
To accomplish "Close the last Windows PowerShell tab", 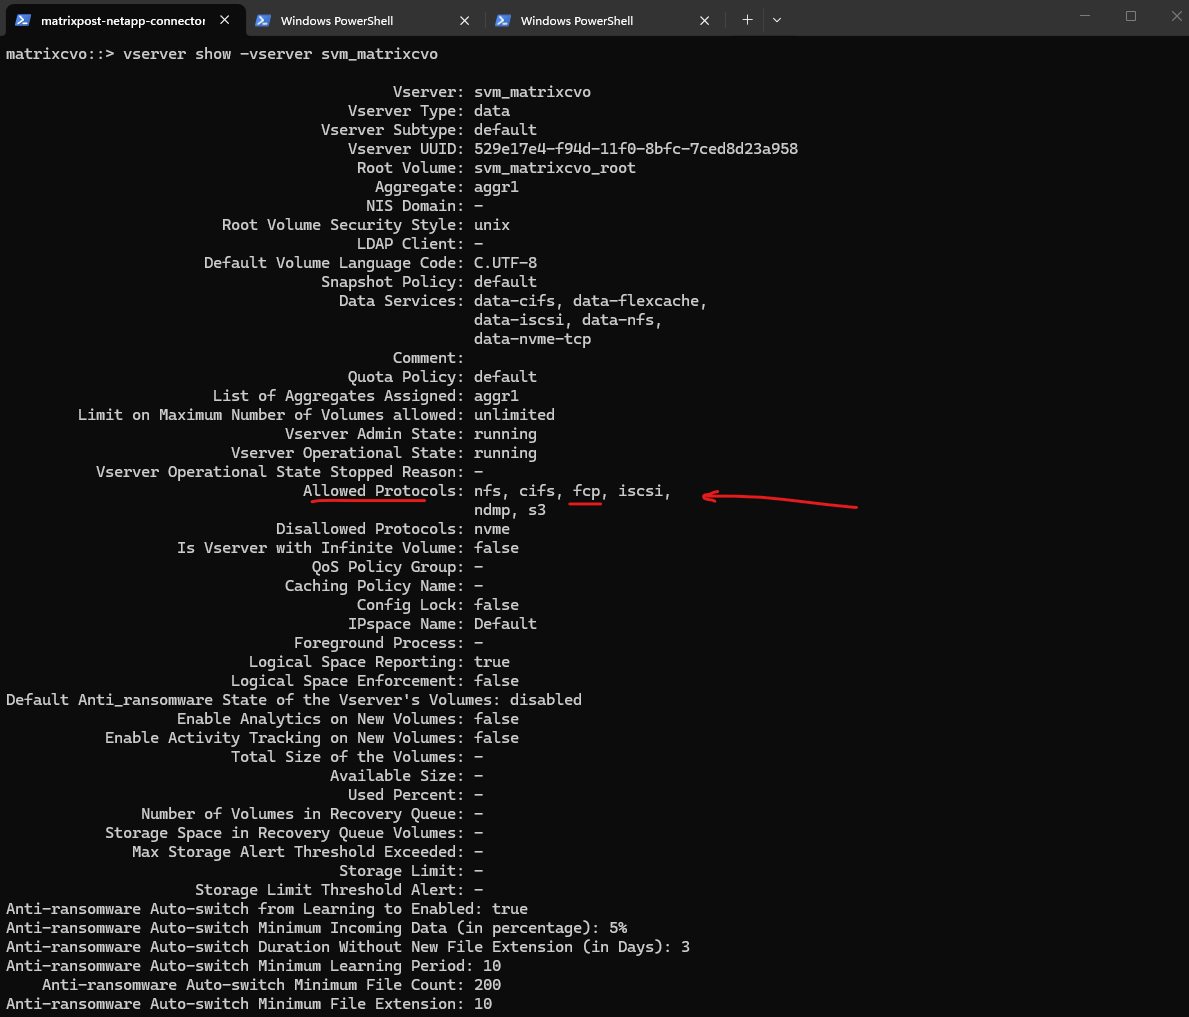I will (705, 20).
